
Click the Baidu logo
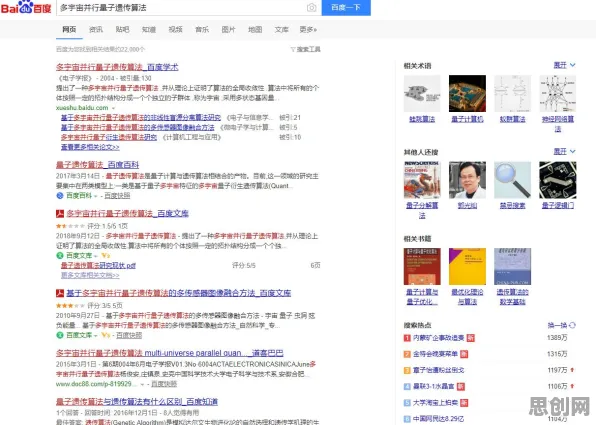pyautogui.click(x=26, y=8)
